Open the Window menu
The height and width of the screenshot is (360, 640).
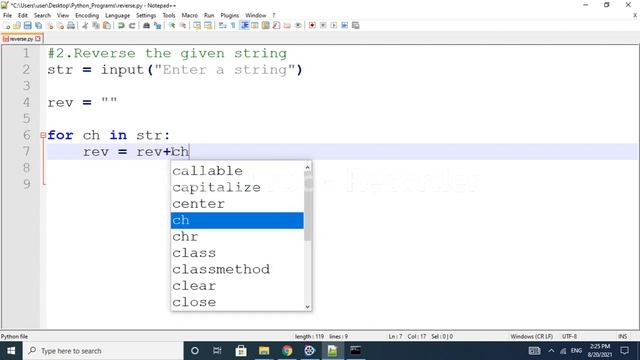(256, 15)
